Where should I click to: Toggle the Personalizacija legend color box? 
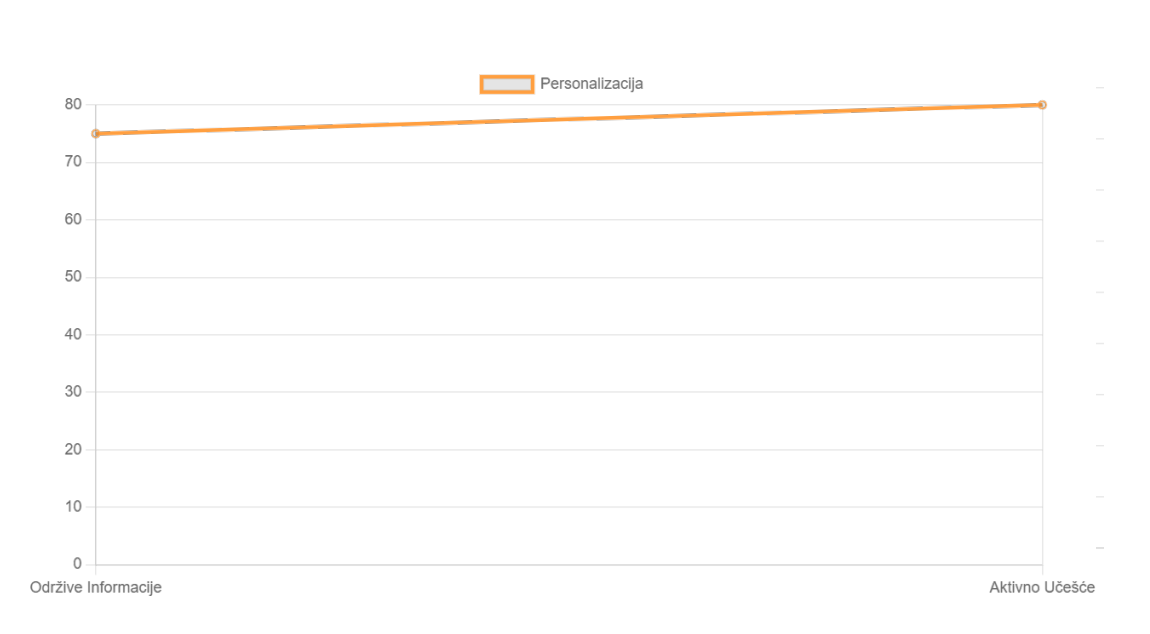[507, 84]
